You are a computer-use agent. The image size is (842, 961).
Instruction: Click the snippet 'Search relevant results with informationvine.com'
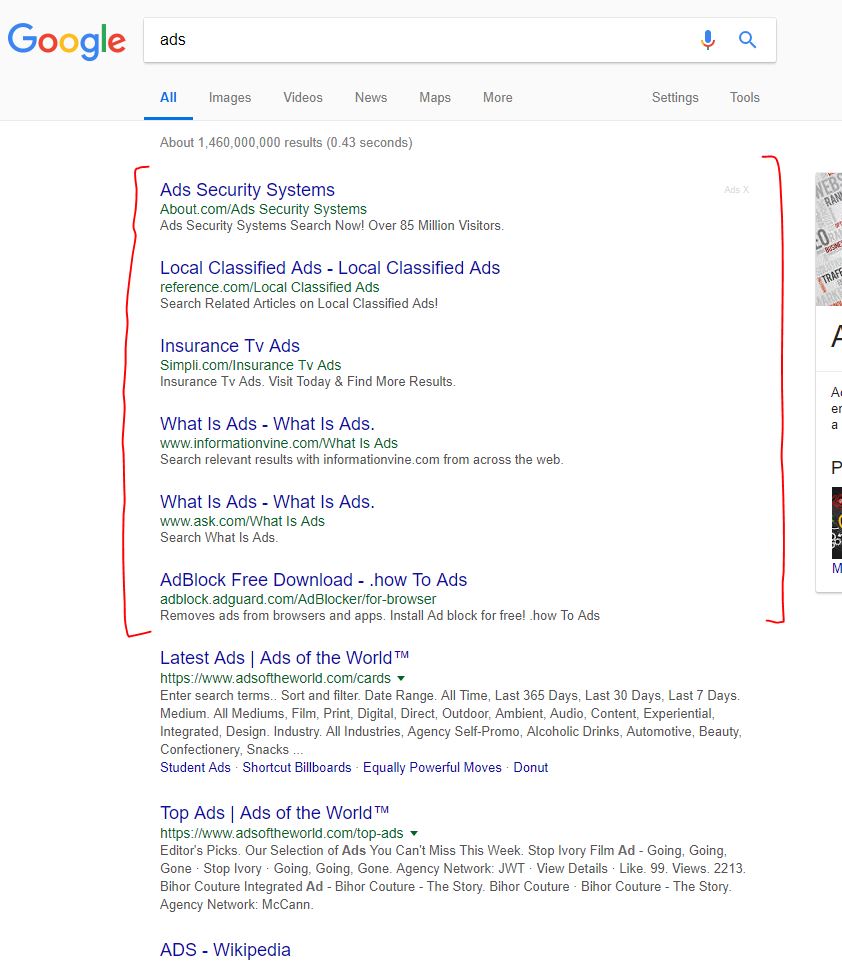(x=362, y=460)
